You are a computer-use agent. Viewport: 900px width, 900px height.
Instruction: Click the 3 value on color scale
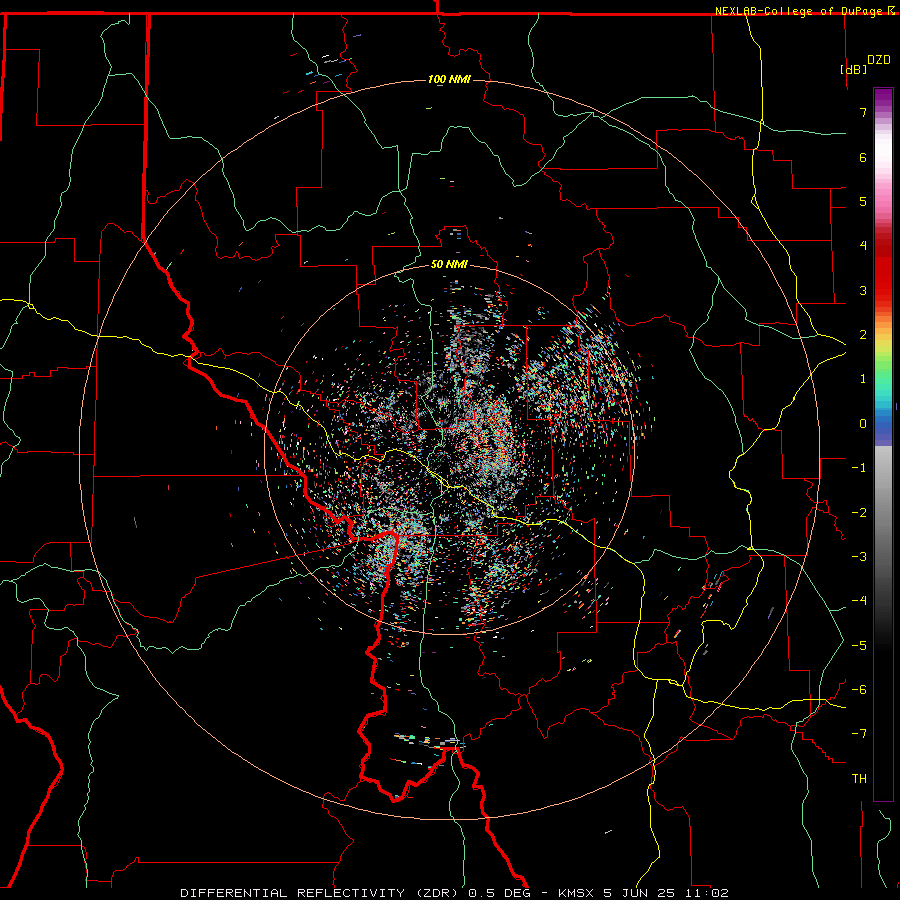tap(863, 290)
